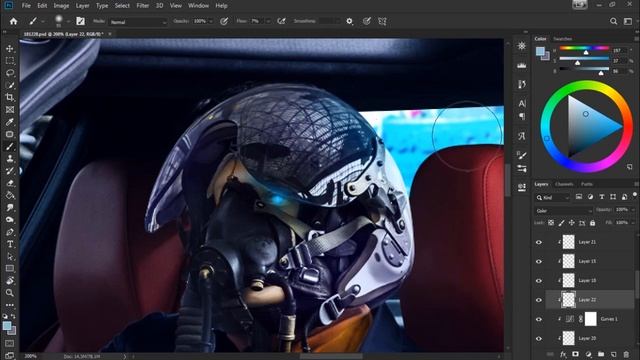Select the Layer 21 row
The image size is (640, 360).
(590, 242)
